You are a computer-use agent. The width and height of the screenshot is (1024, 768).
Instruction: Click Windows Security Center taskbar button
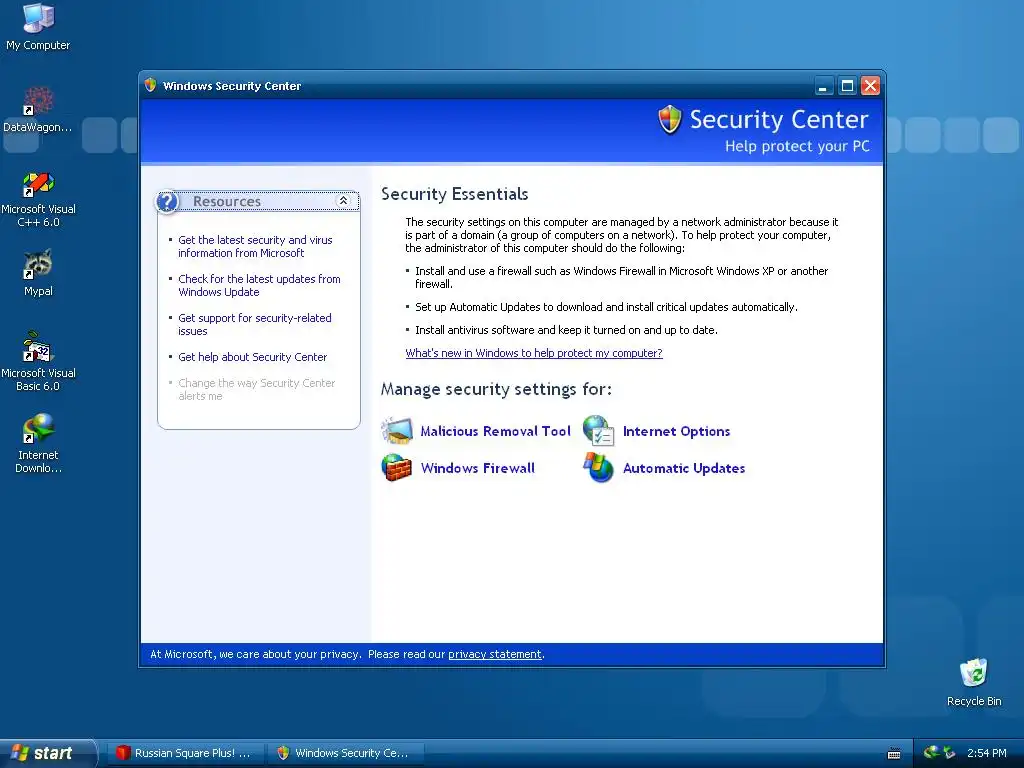(346, 753)
